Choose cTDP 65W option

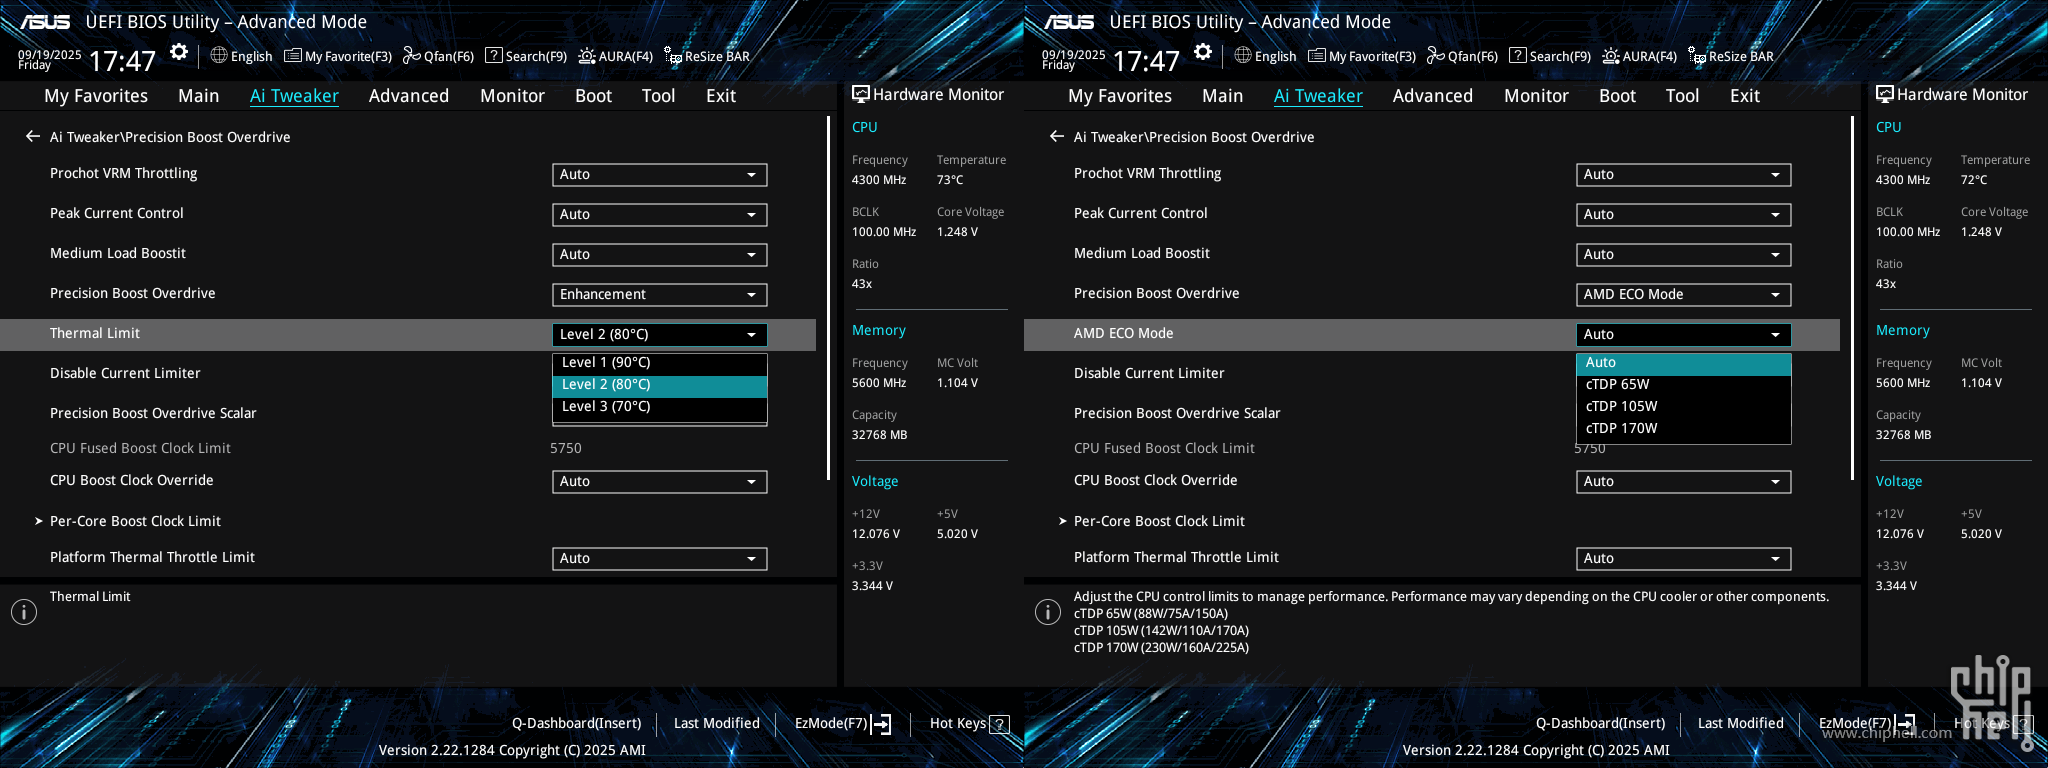click(x=1684, y=385)
